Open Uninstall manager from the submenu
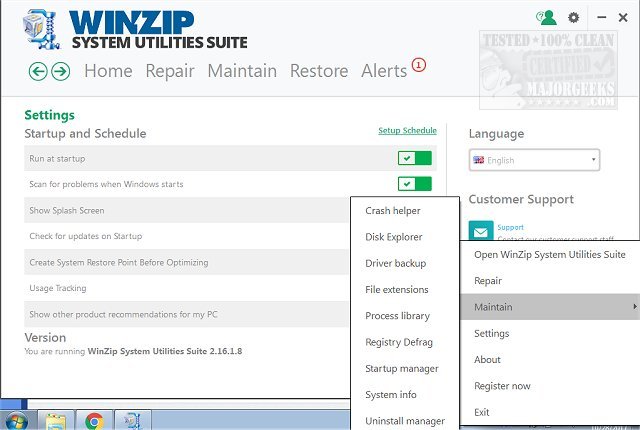 tap(405, 421)
